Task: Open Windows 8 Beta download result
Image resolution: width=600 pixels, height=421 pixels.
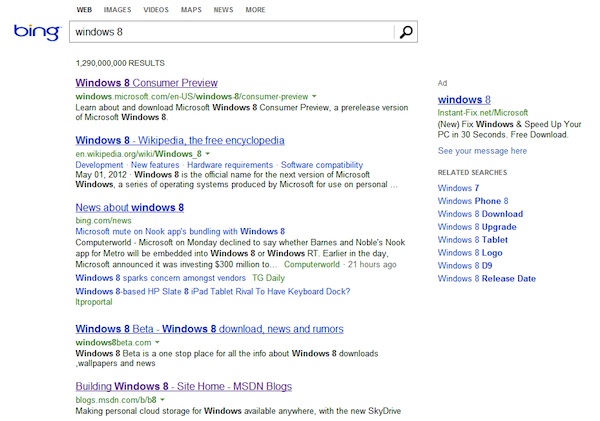Action: (x=209, y=329)
